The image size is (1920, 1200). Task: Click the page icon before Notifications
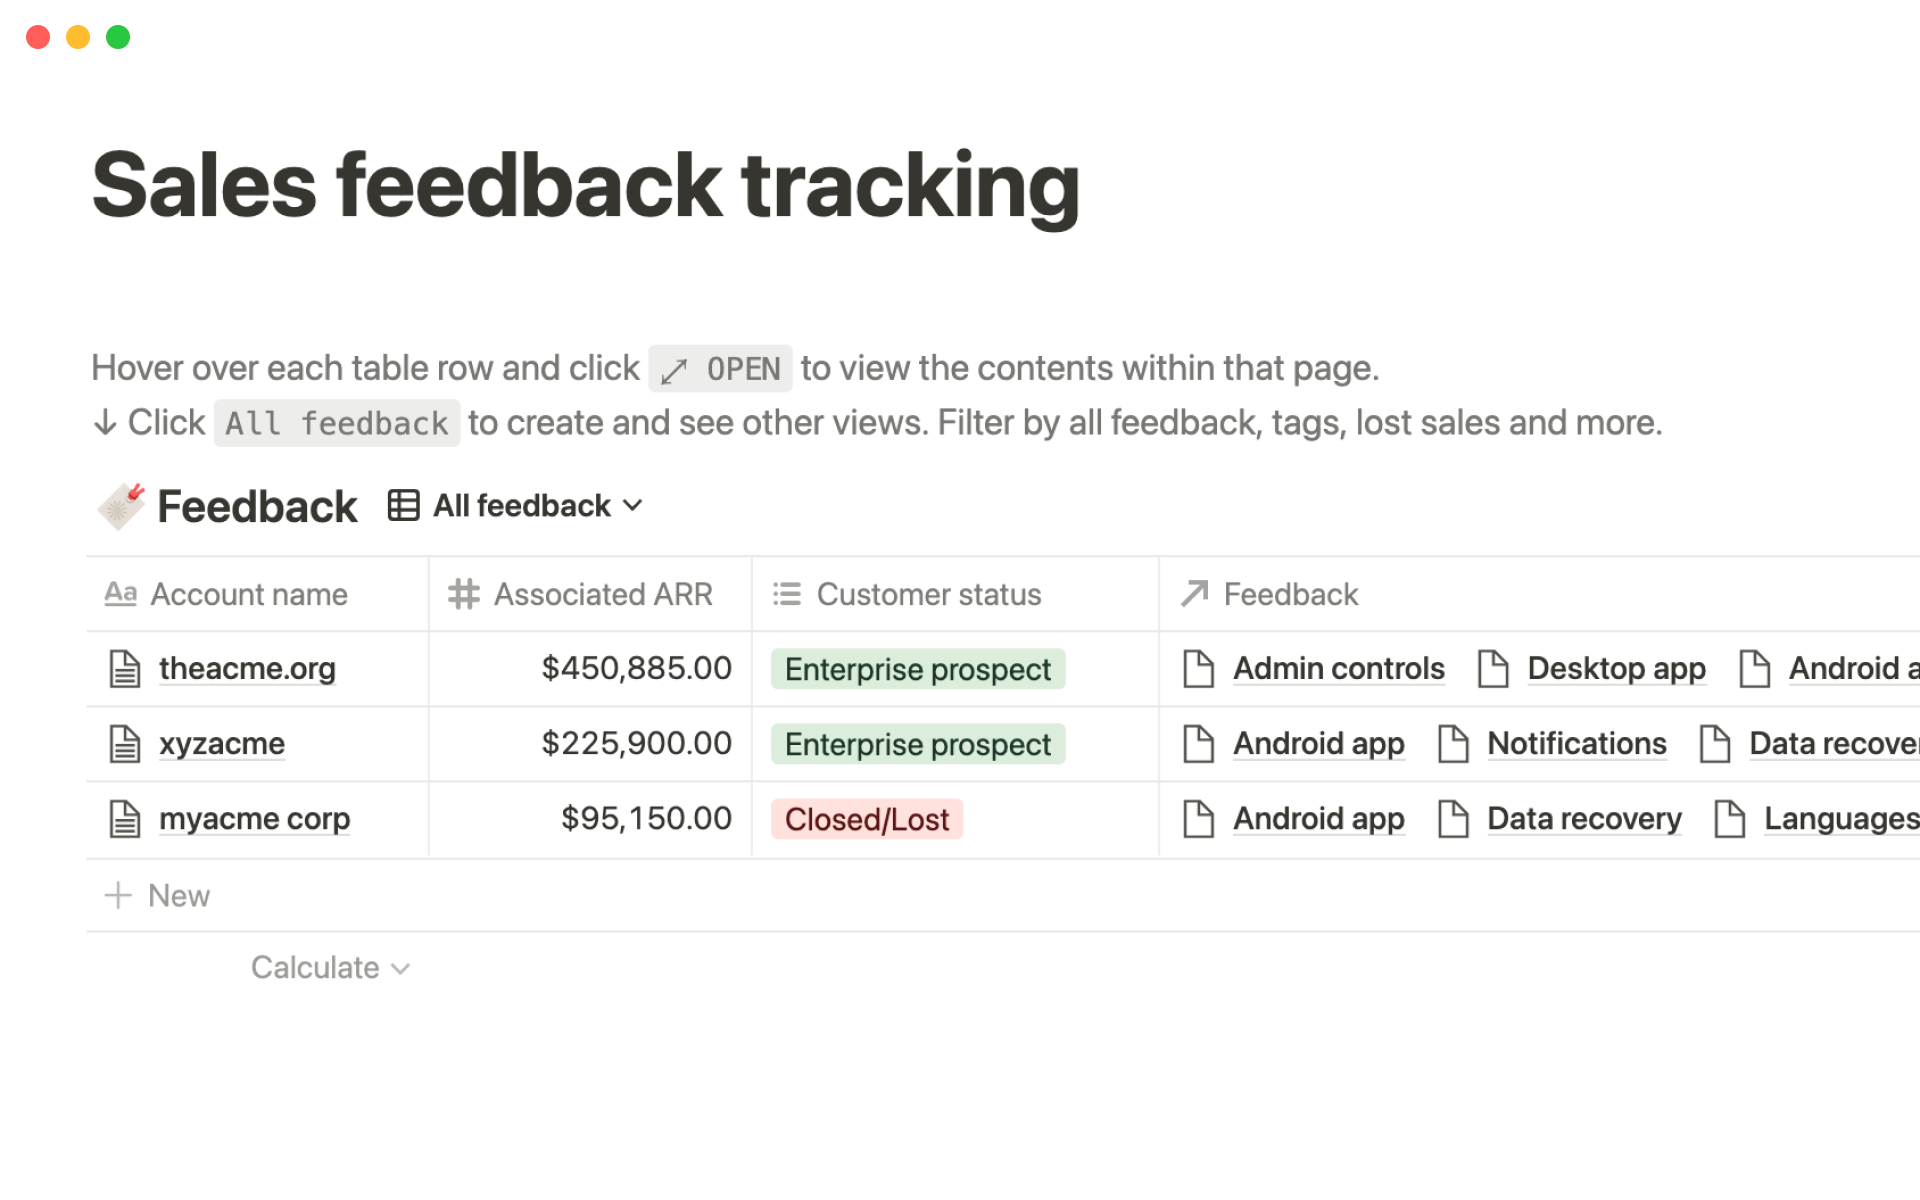coord(1453,744)
